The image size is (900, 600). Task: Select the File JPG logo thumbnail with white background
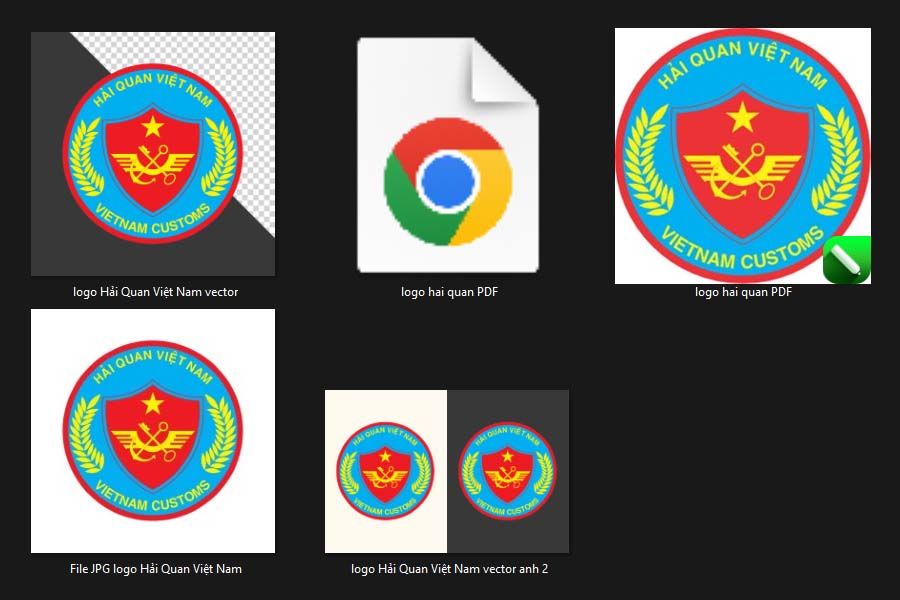coord(153,431)
